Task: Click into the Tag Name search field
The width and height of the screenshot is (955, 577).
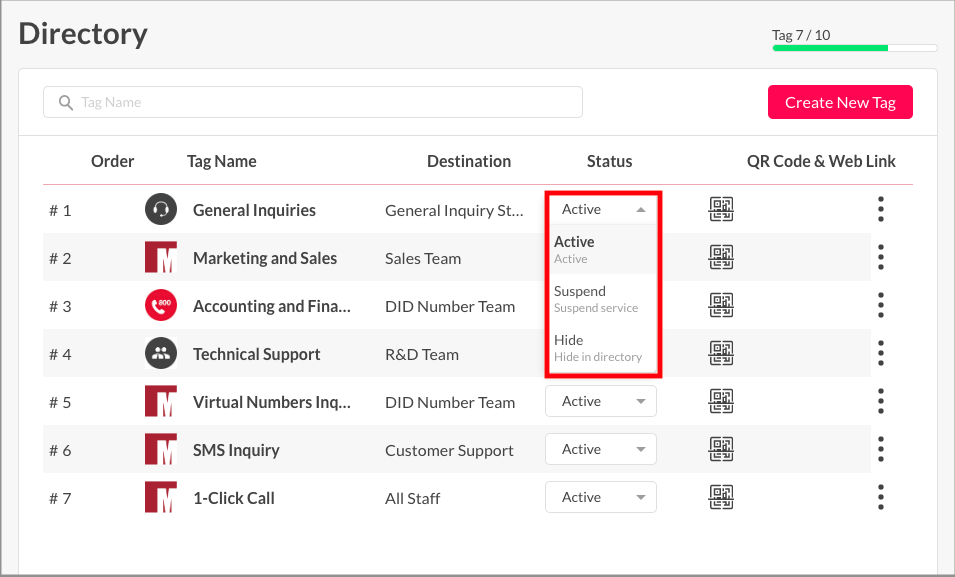Action: point(312,102)
